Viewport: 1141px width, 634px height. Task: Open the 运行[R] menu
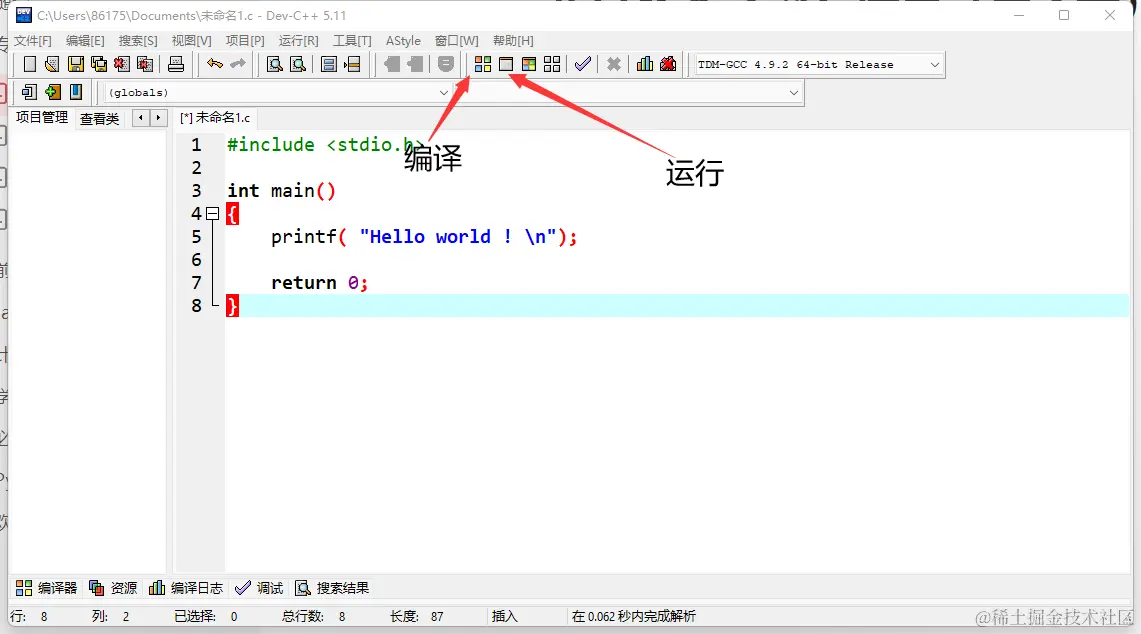298,41
